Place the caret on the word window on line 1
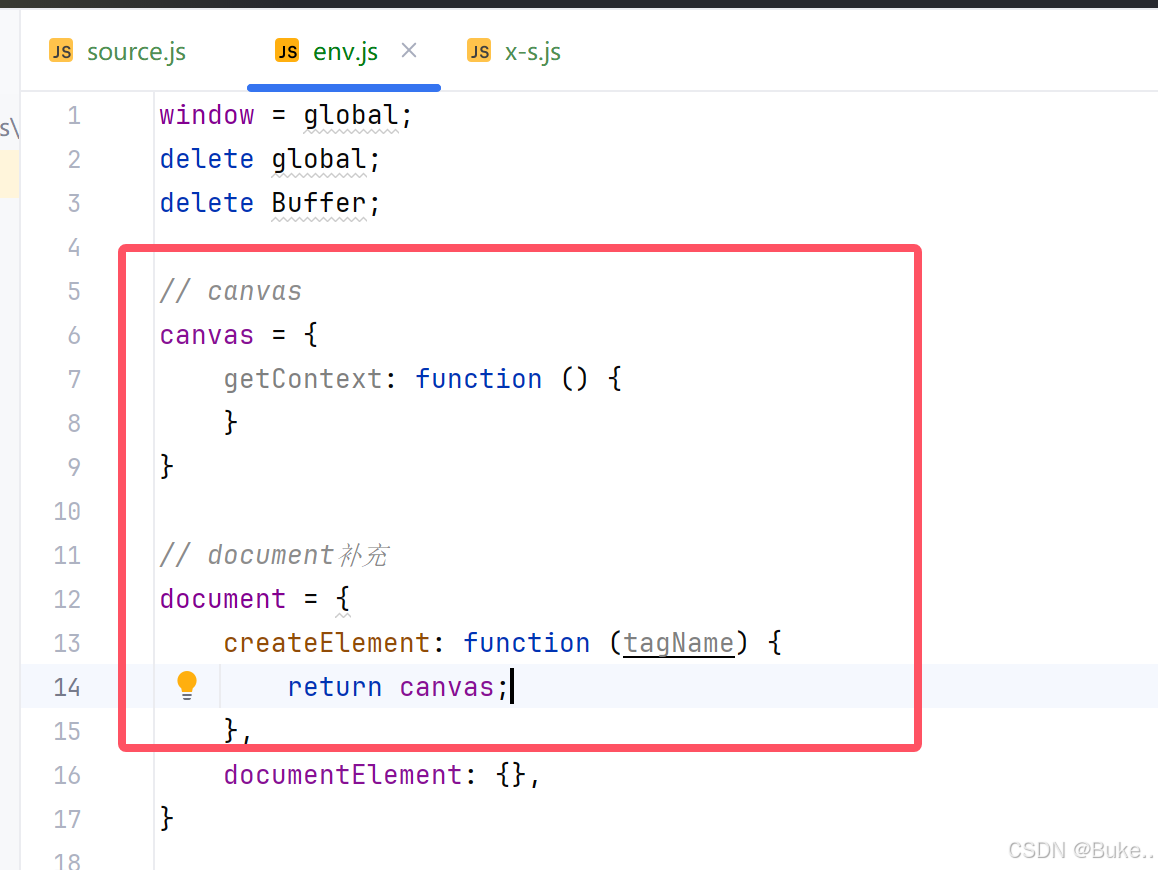Image resolution: width=1158 pixels, height=870 pixels. pyautogui.click(x=206, y=114)
